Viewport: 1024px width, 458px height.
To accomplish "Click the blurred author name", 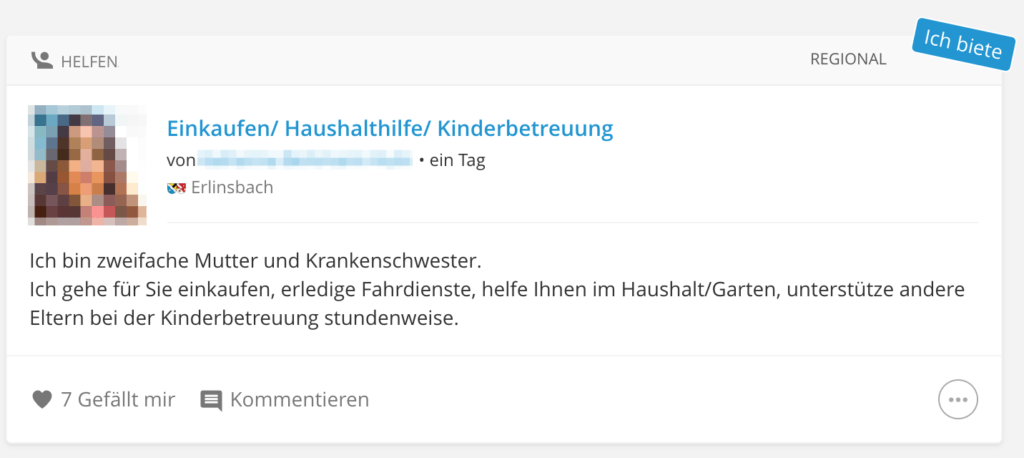I will point(304,160).
